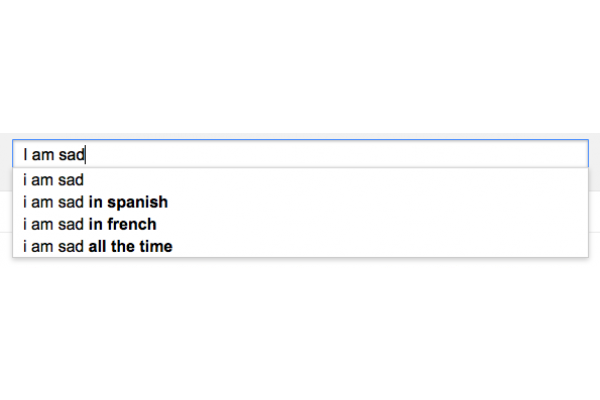Click the gray bar left of the search box
Viewport: 600px width, 400px height.
click(x=5, y=154)
